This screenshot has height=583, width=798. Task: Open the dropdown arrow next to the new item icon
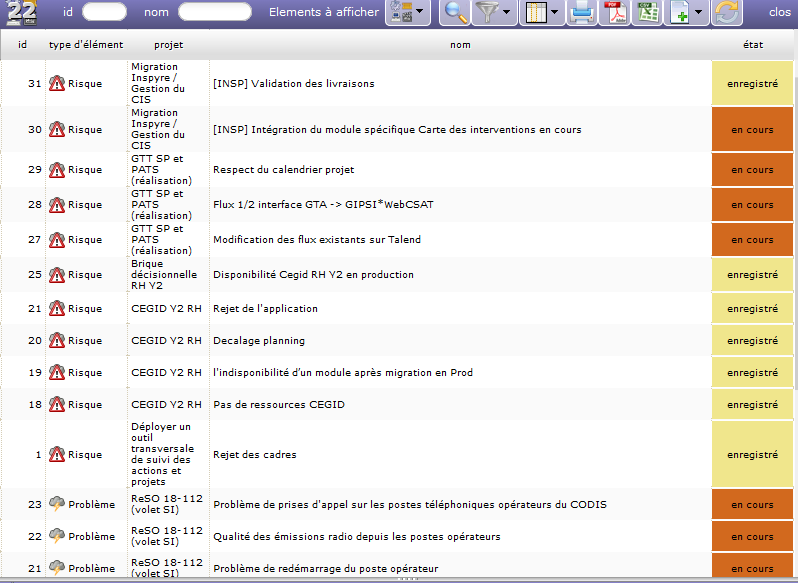pos(698,13)
